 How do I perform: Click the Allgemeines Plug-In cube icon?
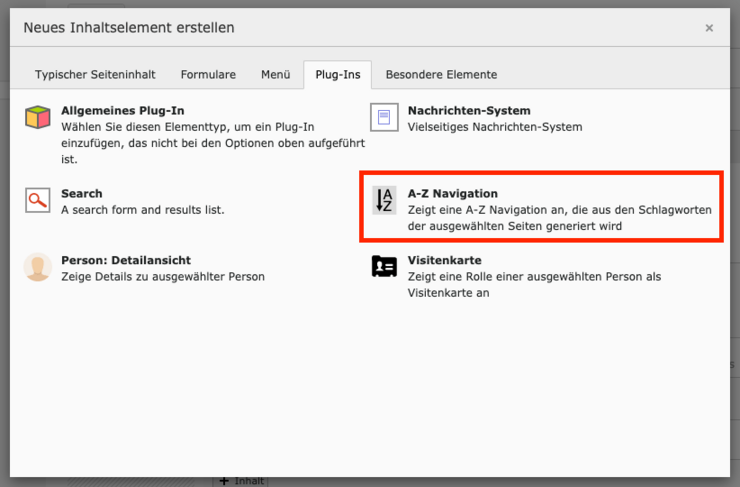click(x=38, y=118)
